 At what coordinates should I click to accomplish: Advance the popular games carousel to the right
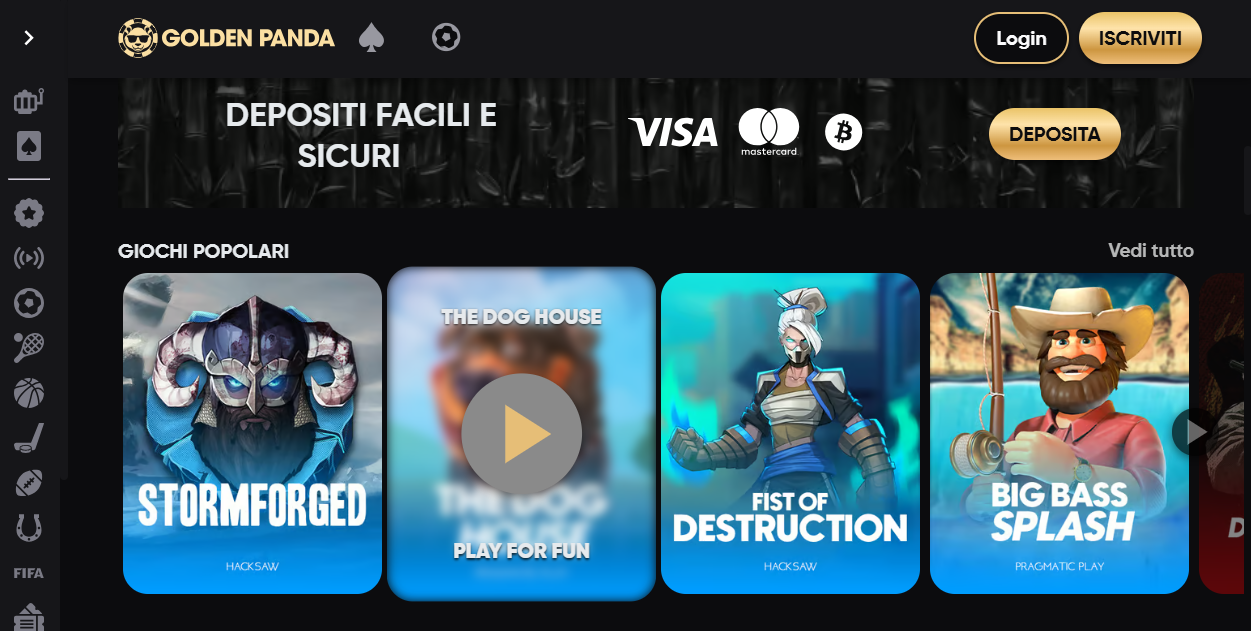1195,432
